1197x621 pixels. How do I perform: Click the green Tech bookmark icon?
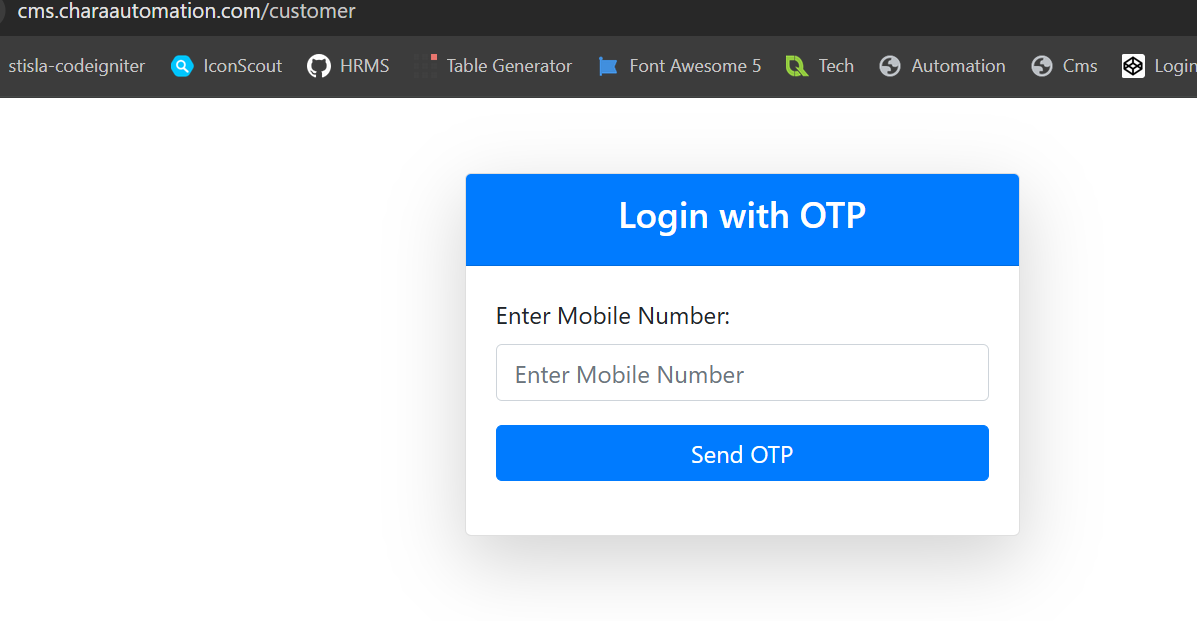(x=797, y=66)
